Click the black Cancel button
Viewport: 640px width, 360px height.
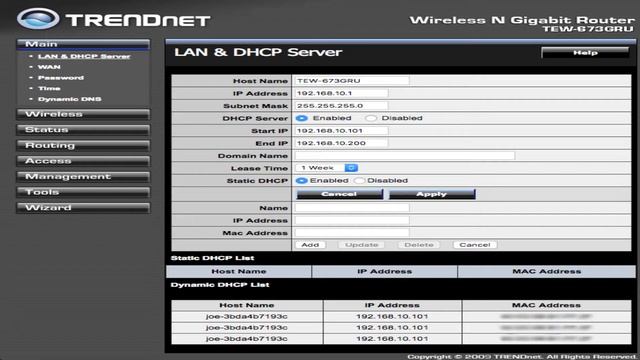[x=340, y=194]
